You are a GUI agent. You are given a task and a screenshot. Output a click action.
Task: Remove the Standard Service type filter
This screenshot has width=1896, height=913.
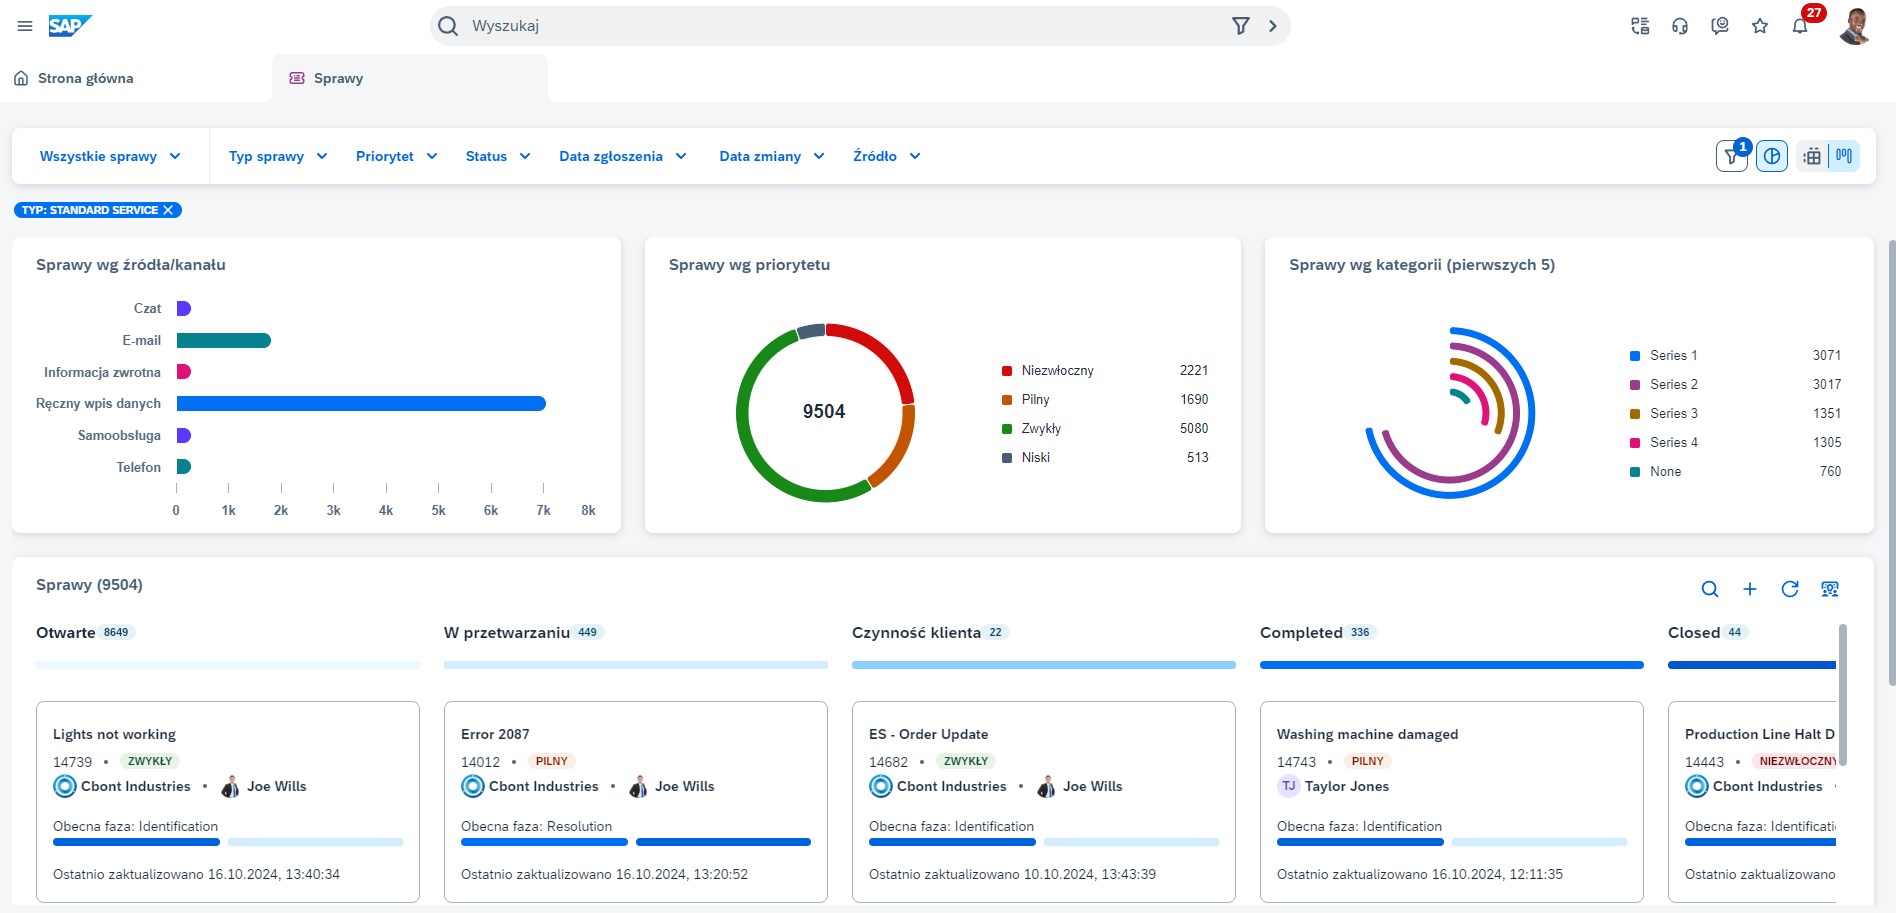click(x=168, y=210)
